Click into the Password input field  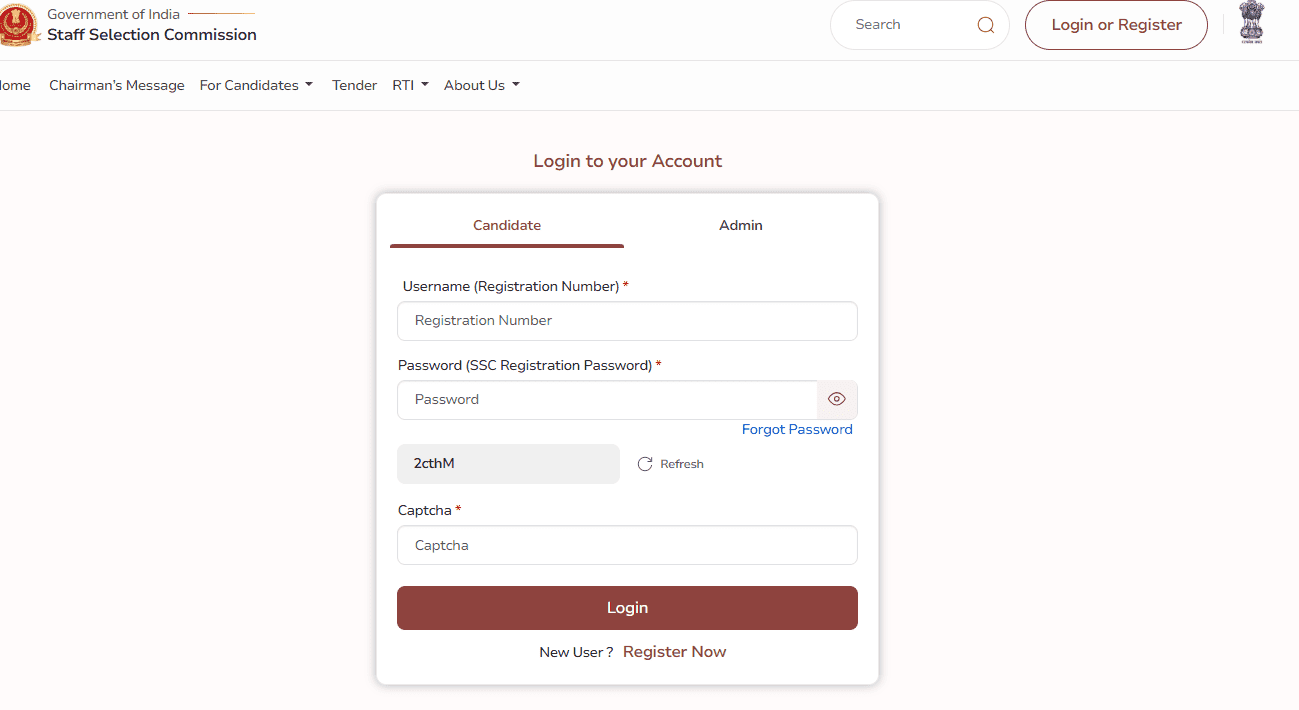pos(607,399)
